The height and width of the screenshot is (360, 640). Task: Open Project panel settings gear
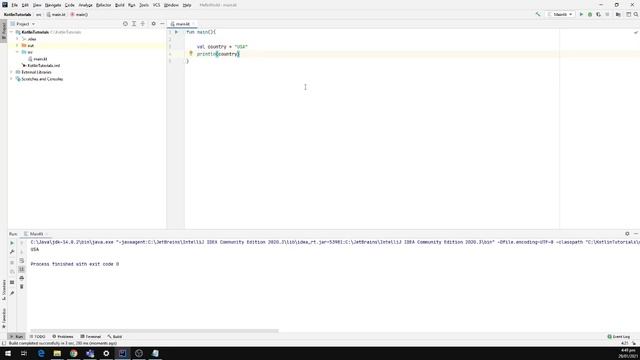pos(153,24)
